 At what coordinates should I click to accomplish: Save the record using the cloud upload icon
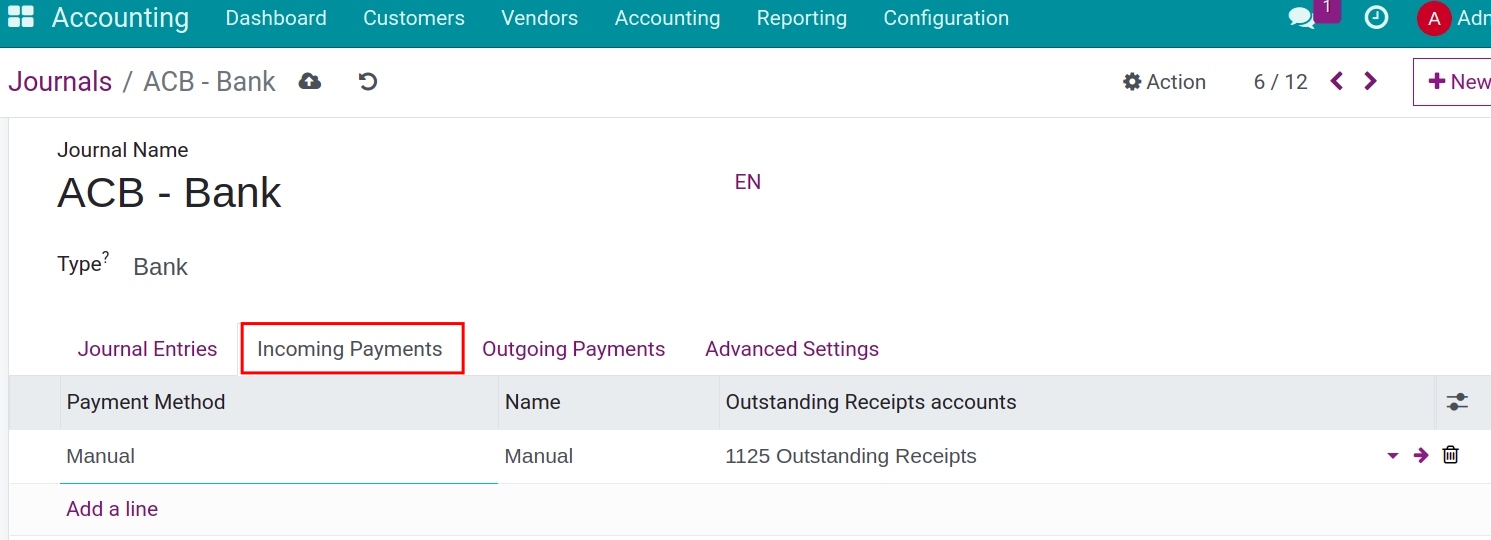(x=310, y=81)
